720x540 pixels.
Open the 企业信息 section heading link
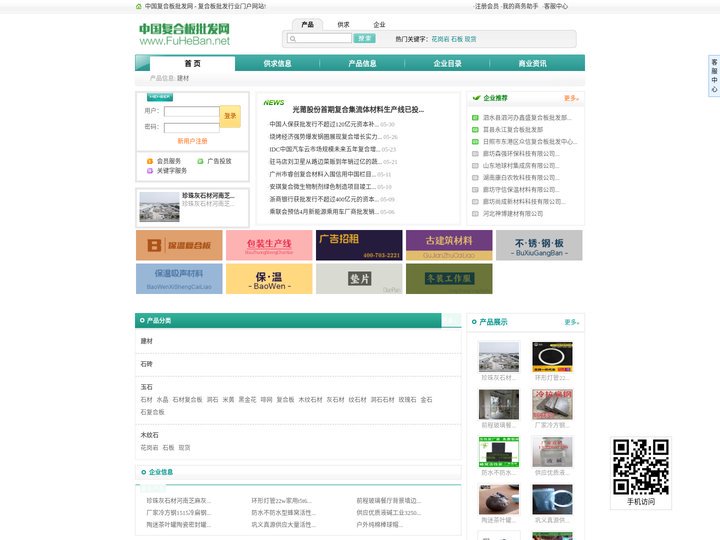pos(161,472)
